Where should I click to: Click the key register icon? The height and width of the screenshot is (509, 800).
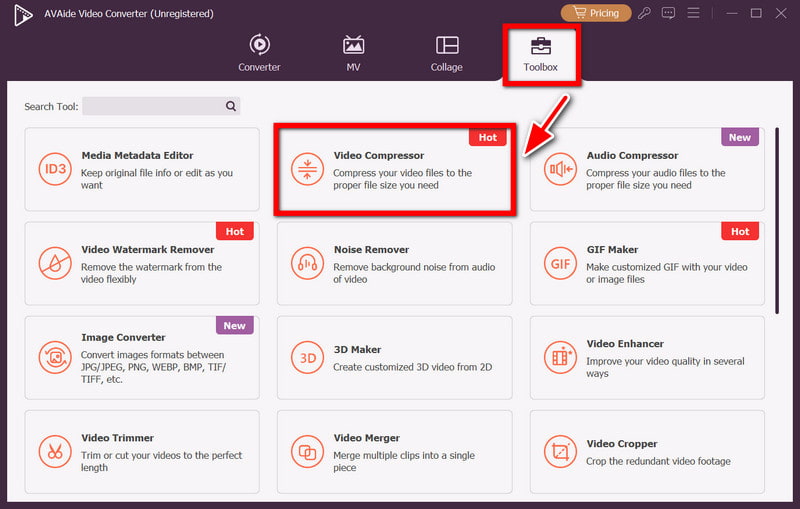[646, 13]
